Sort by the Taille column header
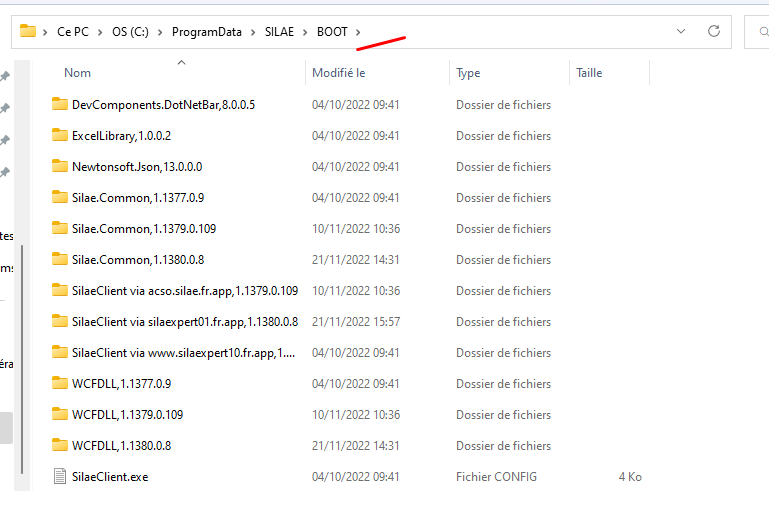Viewport: 769px width, 514px height. [589, 73]
